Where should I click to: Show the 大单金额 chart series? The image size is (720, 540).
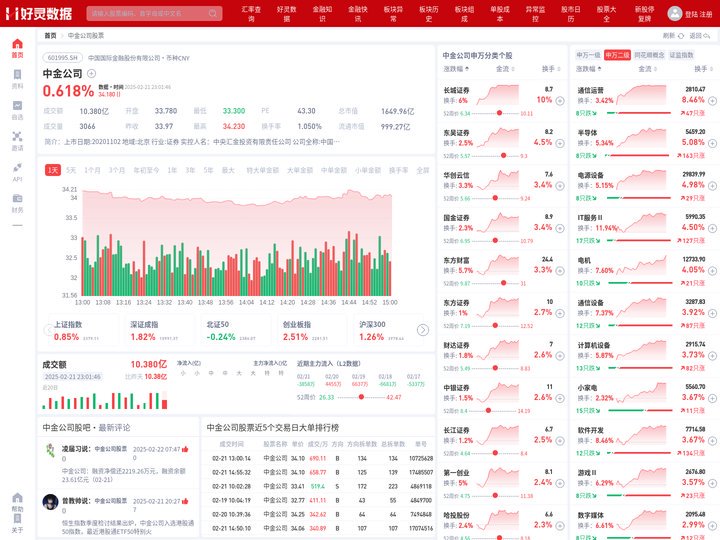click(x=300, y=170)
